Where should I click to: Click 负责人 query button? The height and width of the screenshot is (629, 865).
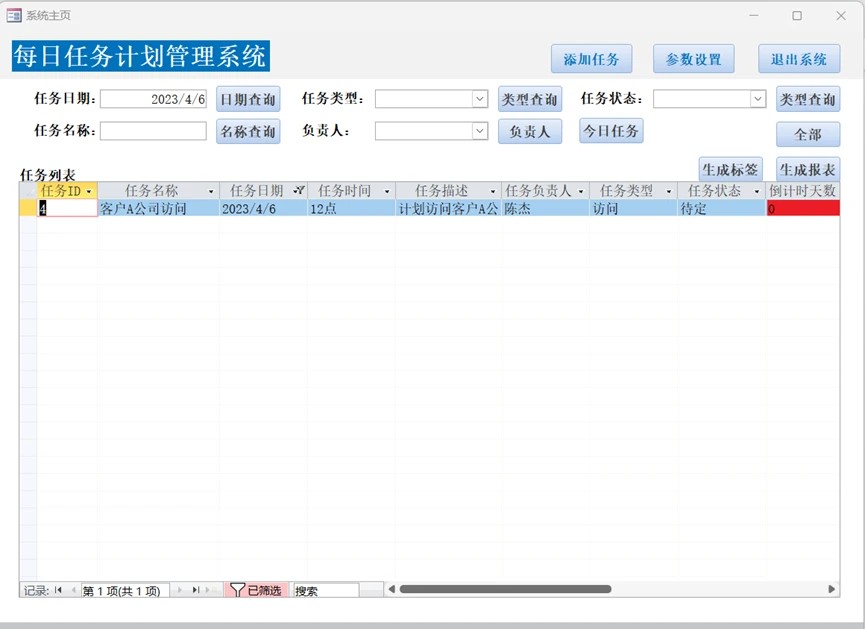530,131
